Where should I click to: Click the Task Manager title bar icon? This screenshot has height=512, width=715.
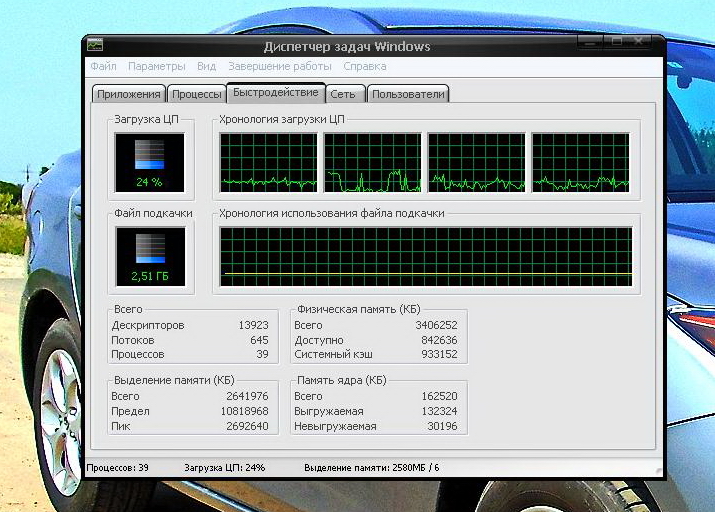95,45
